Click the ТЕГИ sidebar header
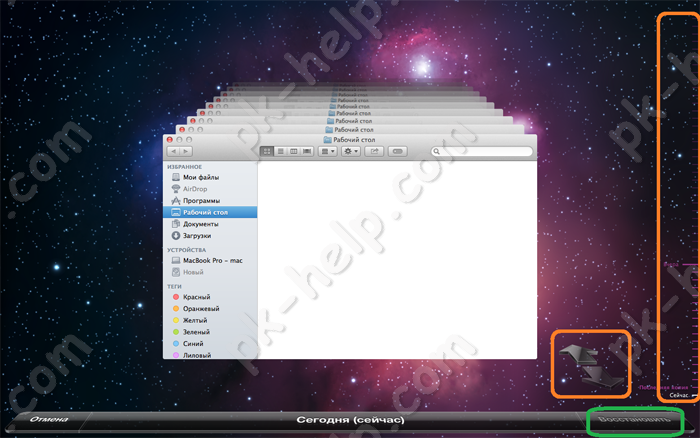Screen dimensions: 700x438 click(175, 286)
